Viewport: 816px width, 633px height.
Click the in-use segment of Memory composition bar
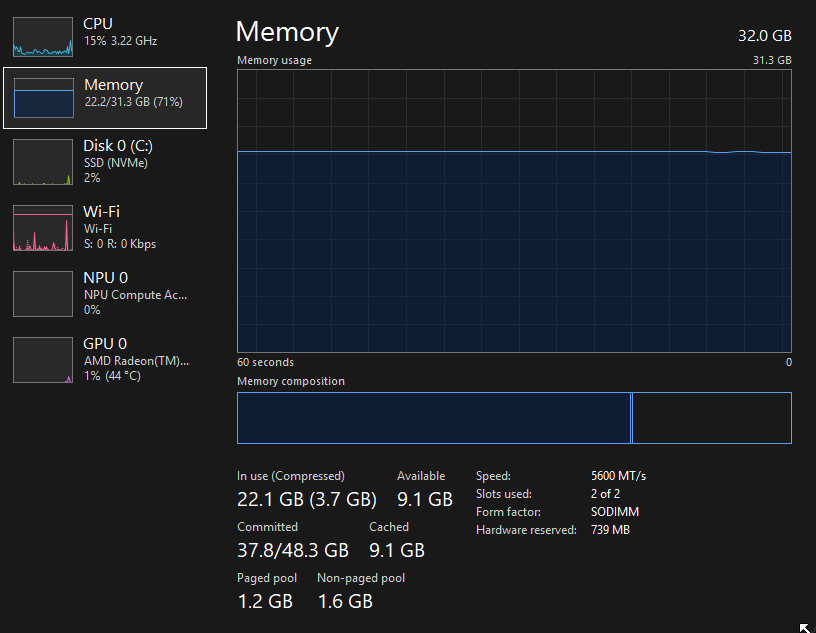click(x=434, y=418)
